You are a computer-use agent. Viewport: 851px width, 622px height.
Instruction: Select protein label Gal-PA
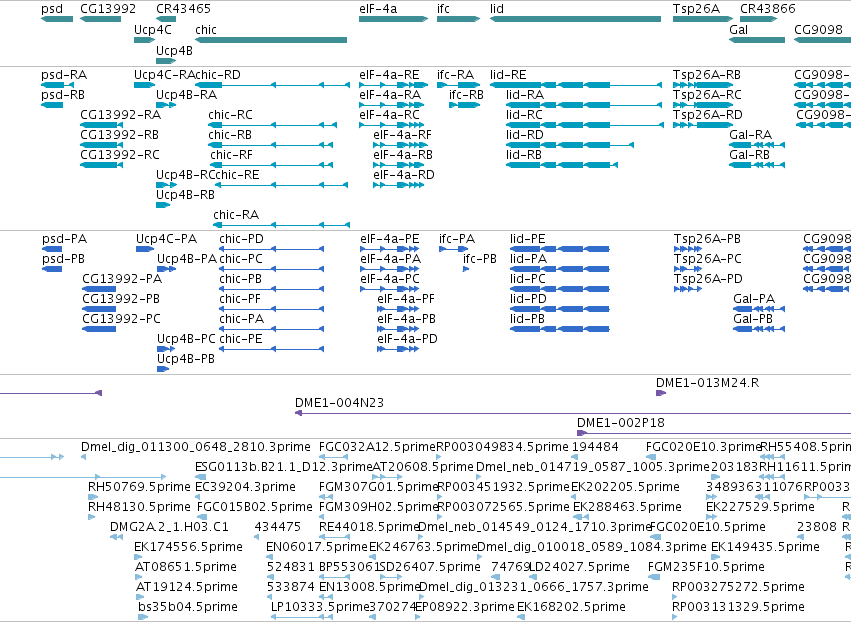point(754,299)
